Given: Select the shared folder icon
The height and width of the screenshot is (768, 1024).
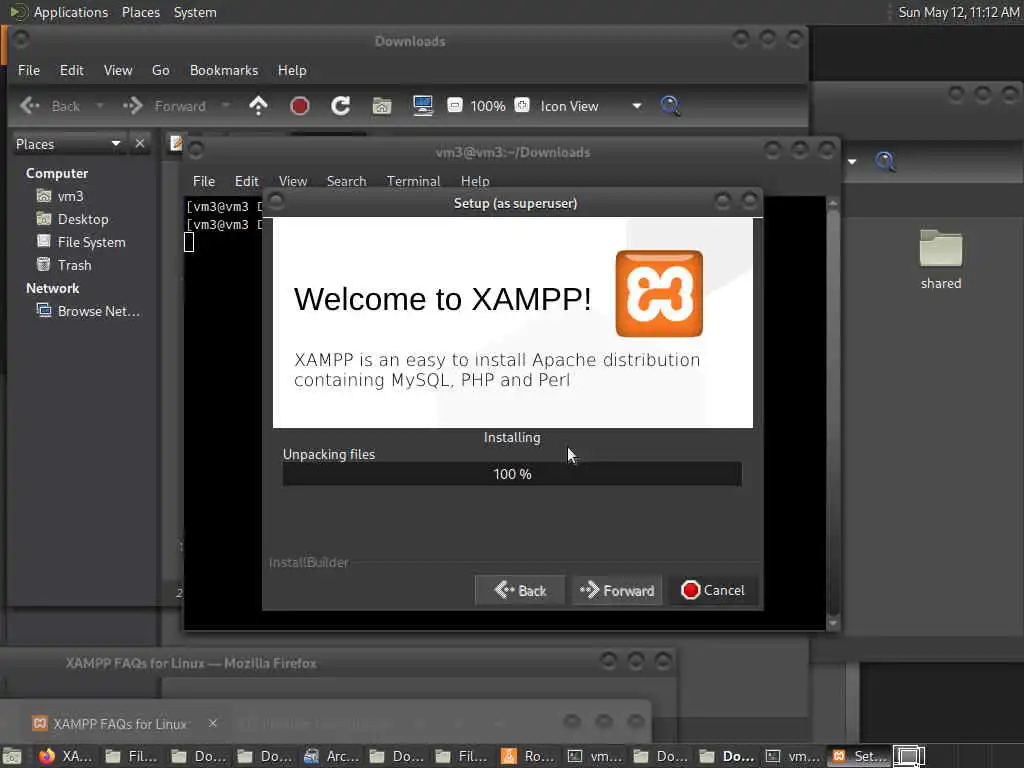Looking at the screenshot, I should coord(940,259).
